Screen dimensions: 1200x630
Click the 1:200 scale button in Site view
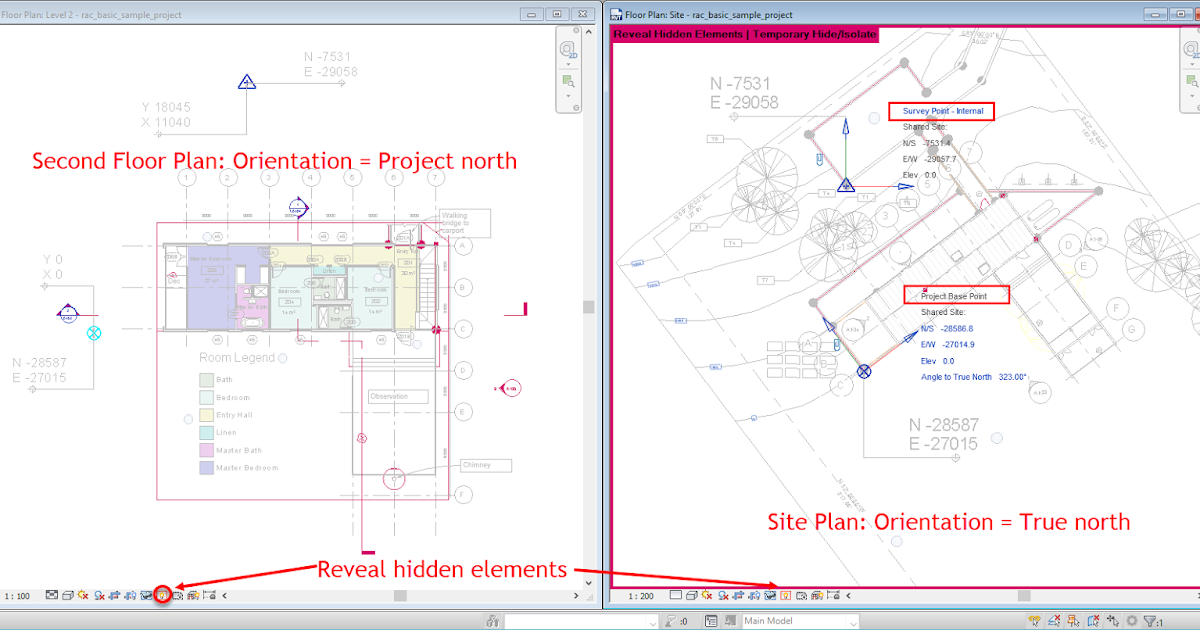[x=640, y=594]
